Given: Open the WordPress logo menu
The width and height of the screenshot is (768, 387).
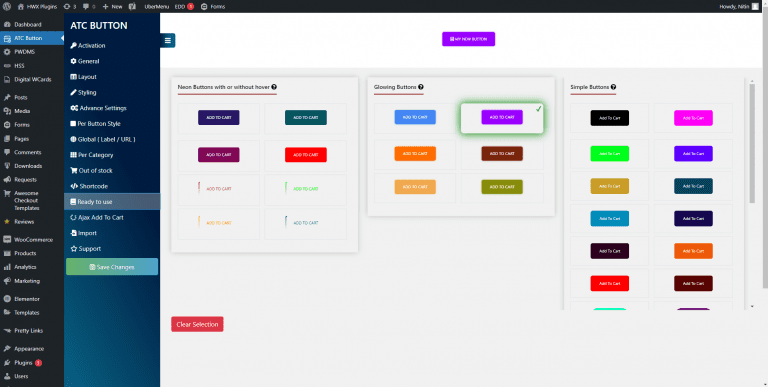Looking at the screenshot, I should pyautogui.click(x=6, y=6).
